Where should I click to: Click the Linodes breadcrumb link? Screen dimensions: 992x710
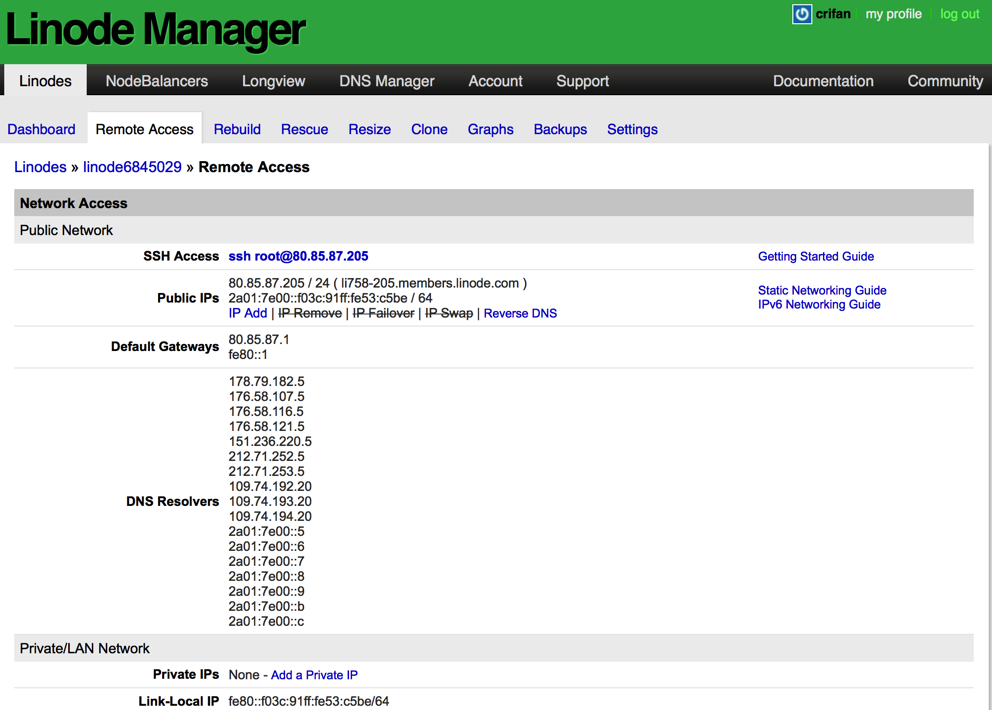40,167
